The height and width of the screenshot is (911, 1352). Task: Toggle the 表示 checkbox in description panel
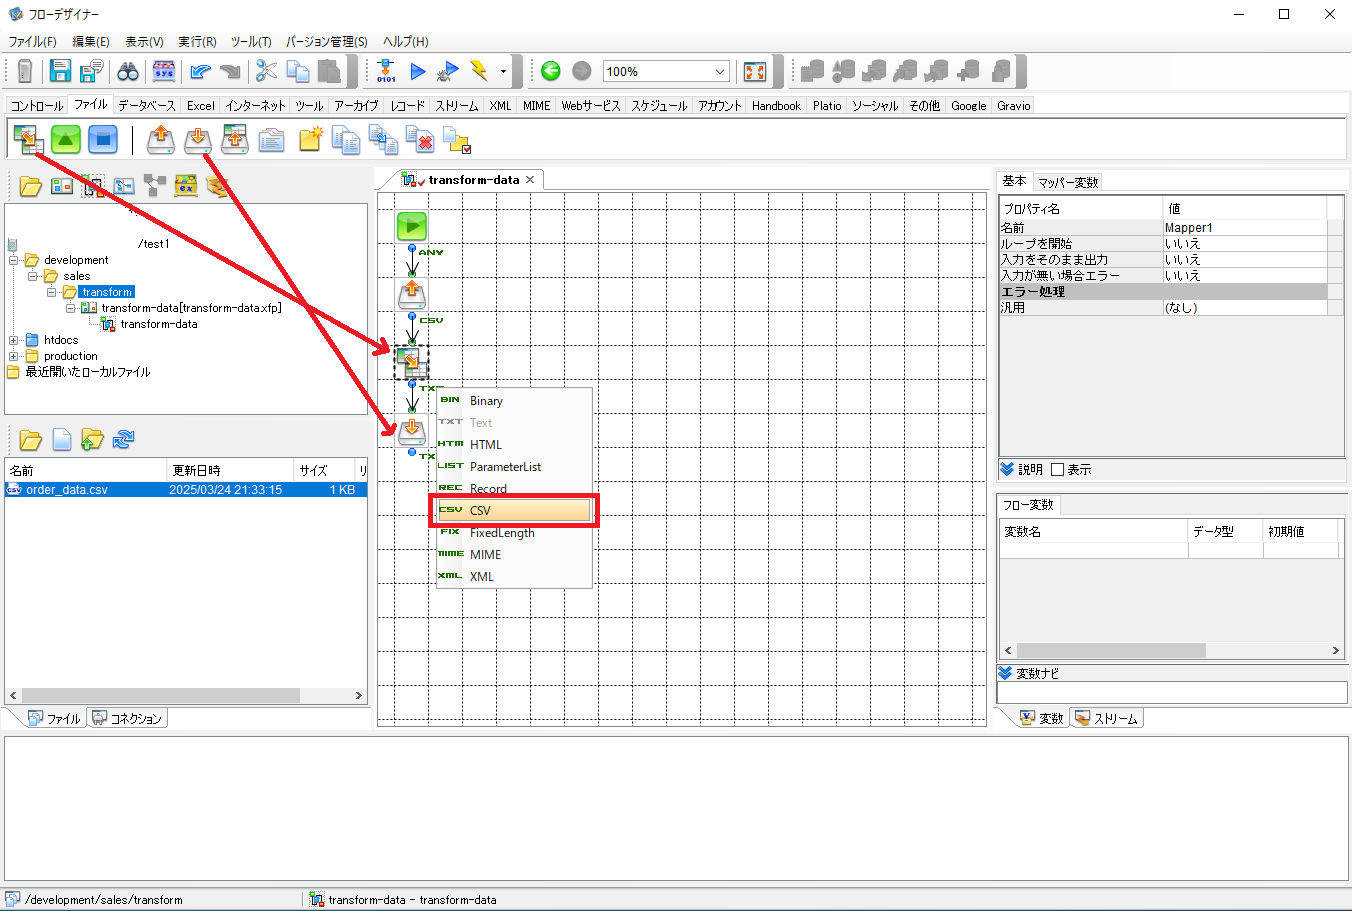[1057, 470]
